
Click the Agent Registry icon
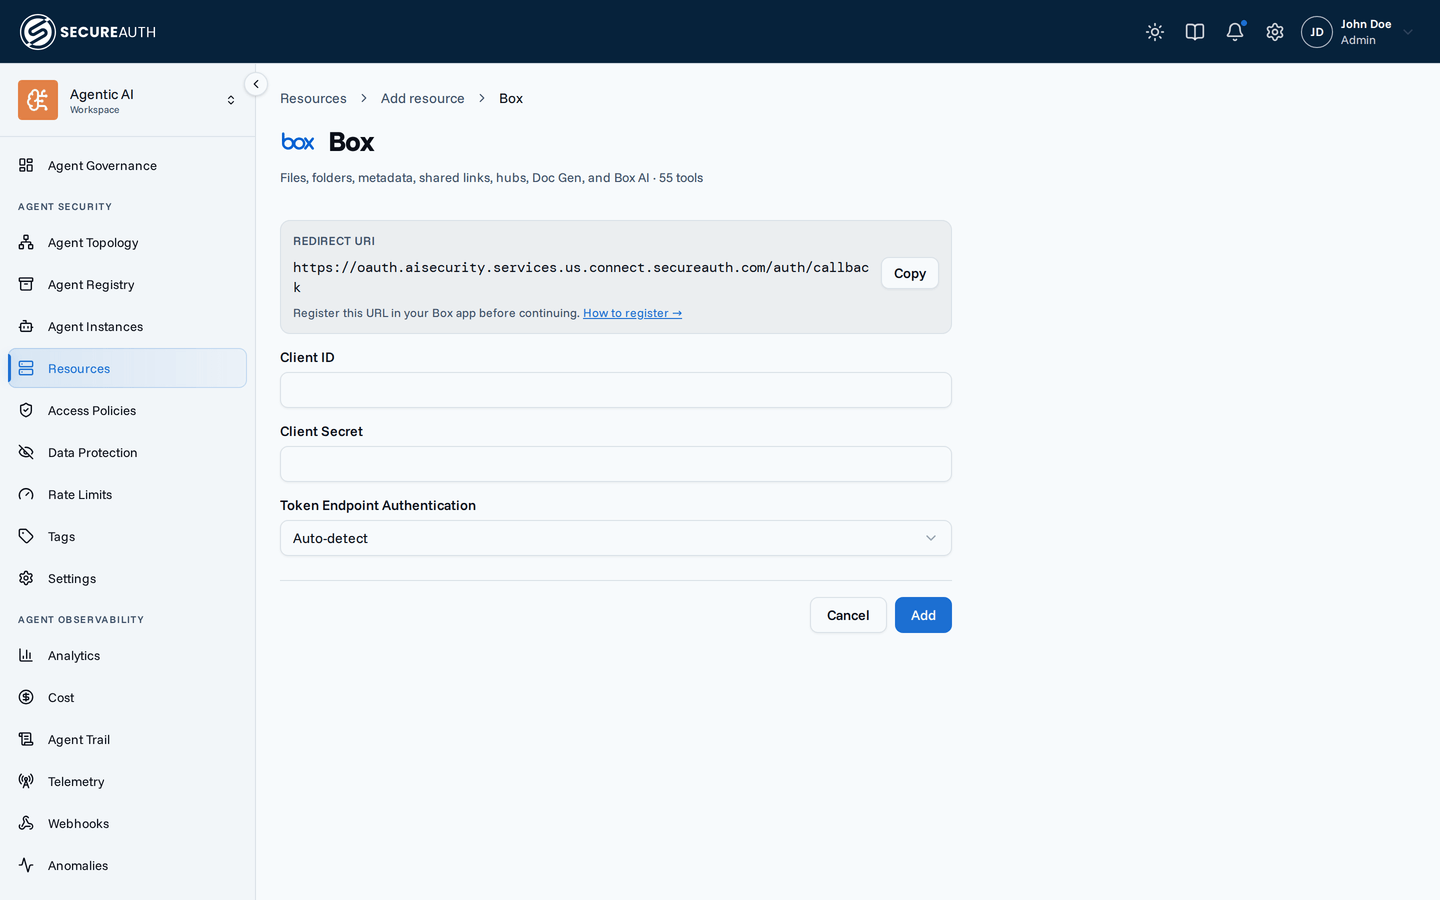tap(26, 284)
